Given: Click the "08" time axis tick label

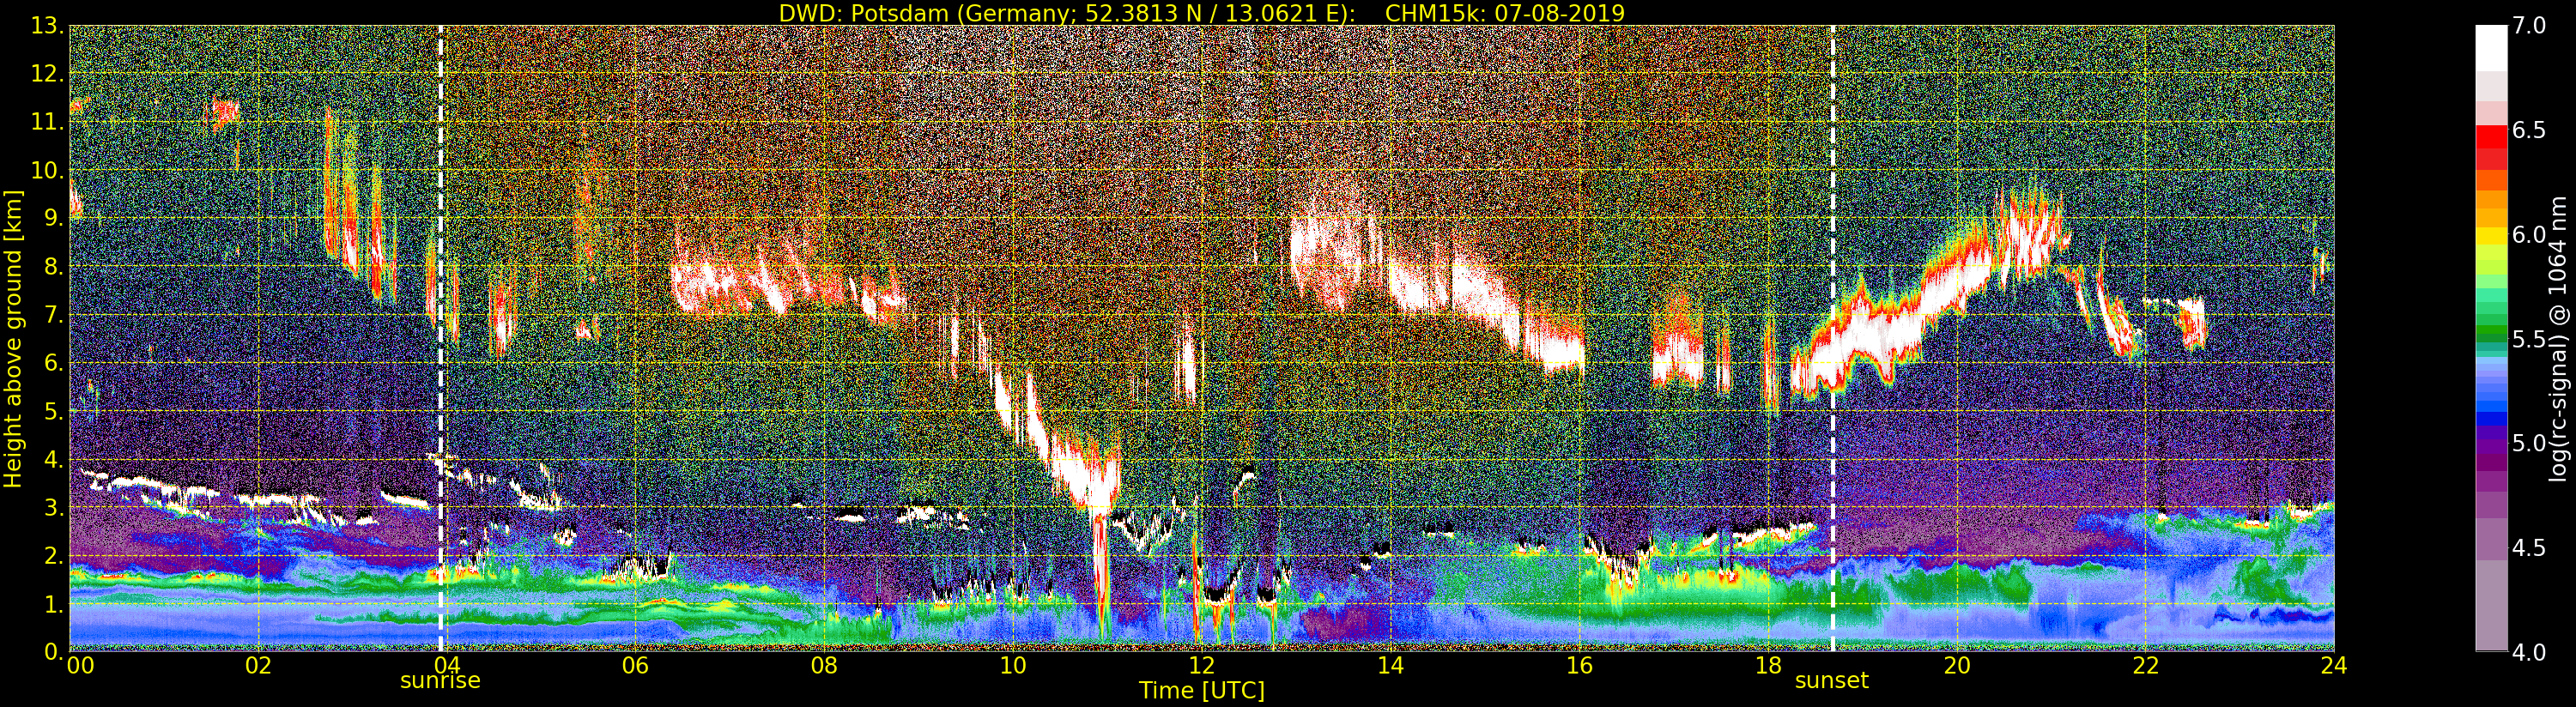Looking at the screenshot, I should (824, 665).
